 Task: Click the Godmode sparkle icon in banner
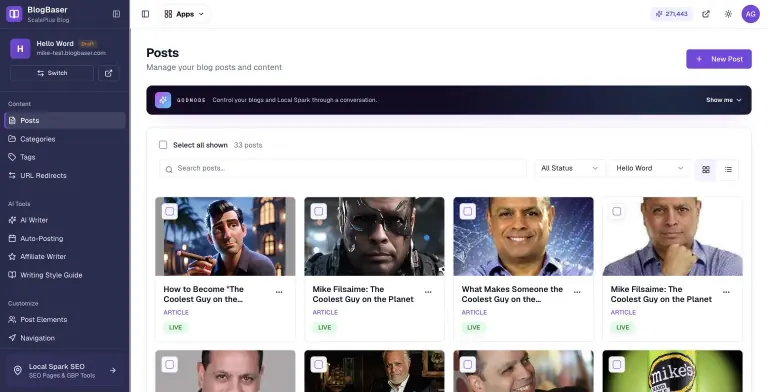(163, 100)
